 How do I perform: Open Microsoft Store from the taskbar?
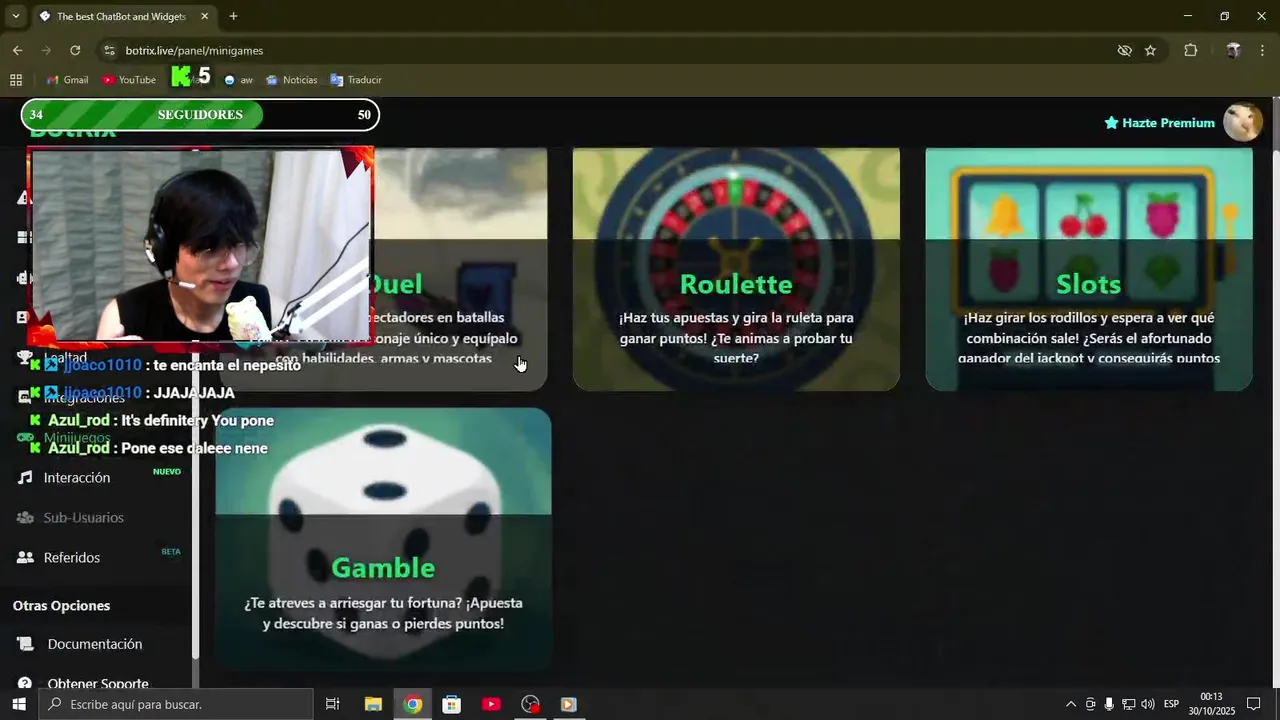452,704
